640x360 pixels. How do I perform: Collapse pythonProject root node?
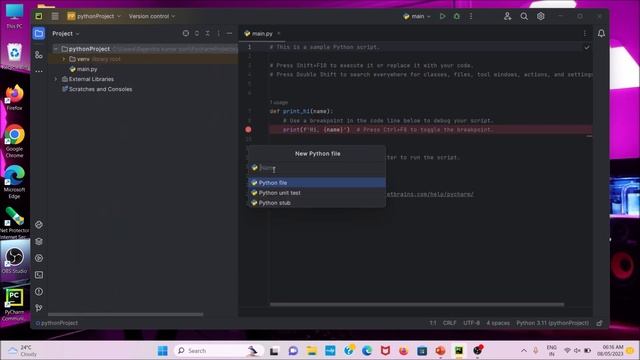tap(56, 49)
